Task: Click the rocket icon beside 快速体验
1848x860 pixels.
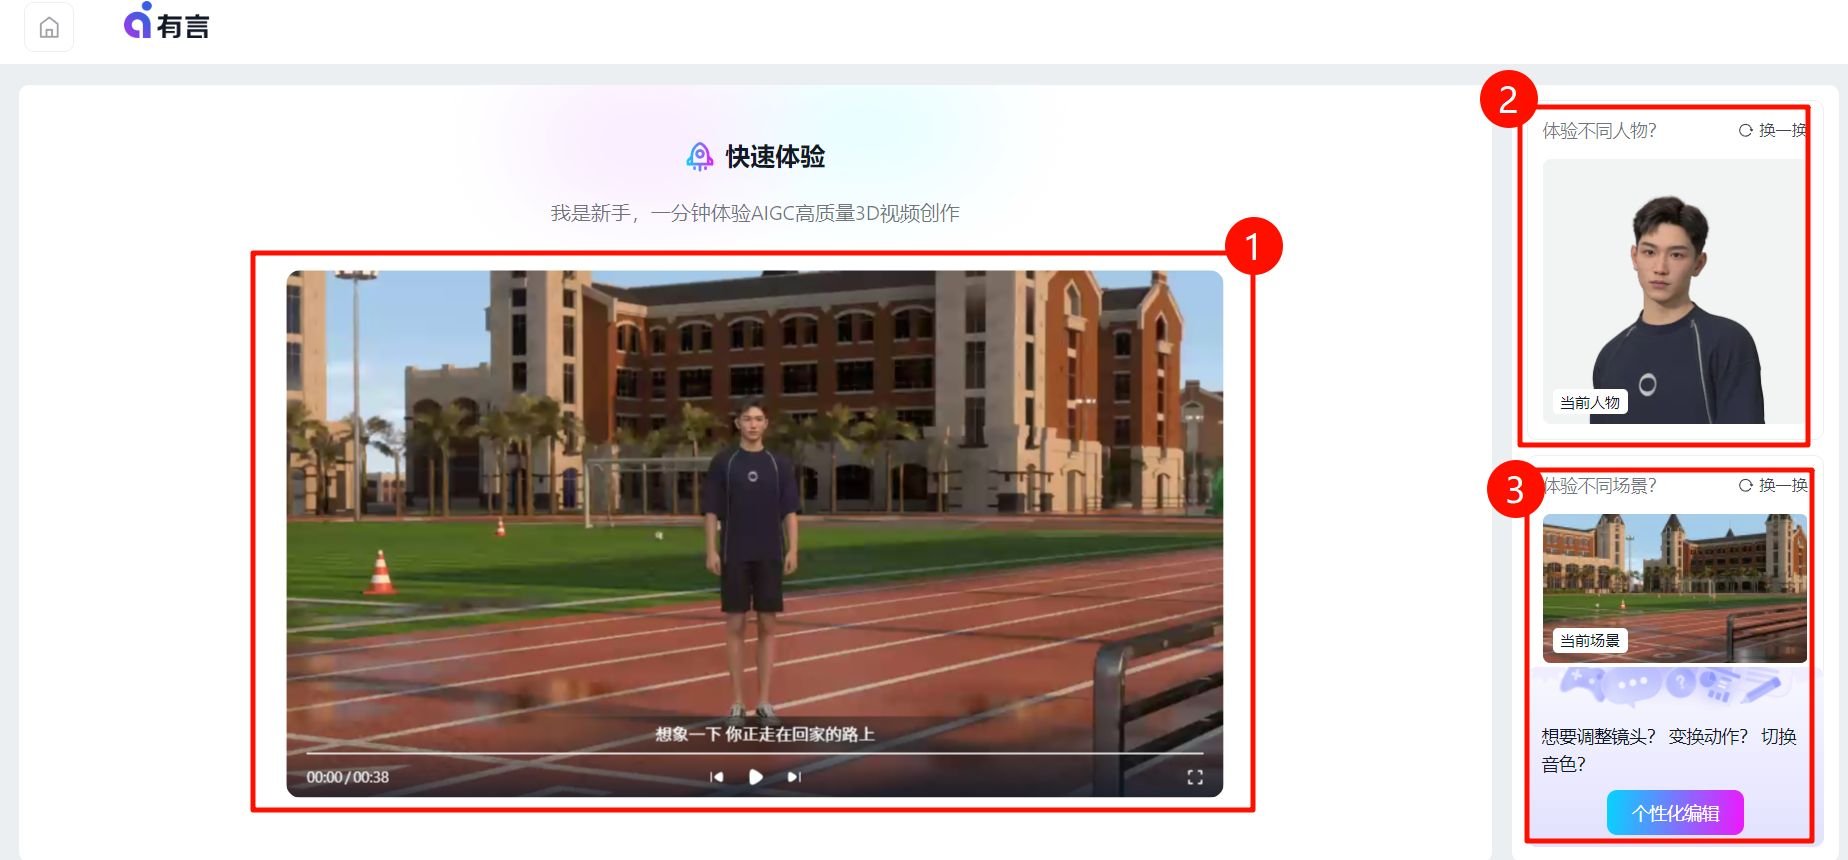Action: [x=699, y=157]
